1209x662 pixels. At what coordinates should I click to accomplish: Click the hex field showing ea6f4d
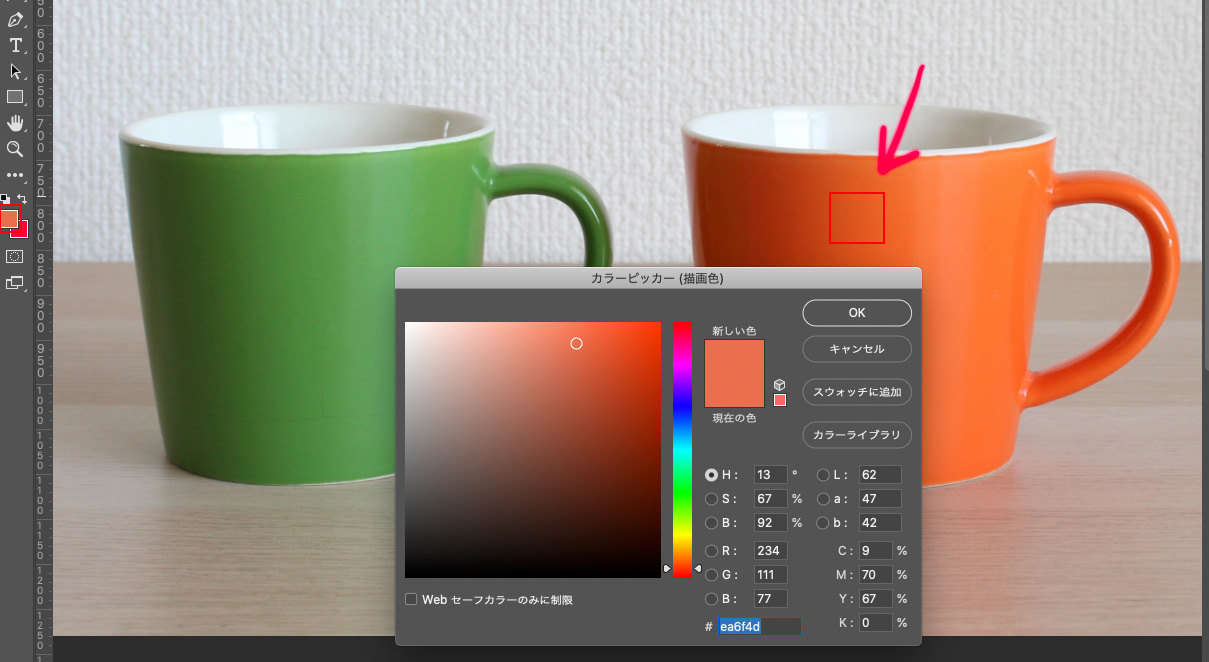[758, 627]
